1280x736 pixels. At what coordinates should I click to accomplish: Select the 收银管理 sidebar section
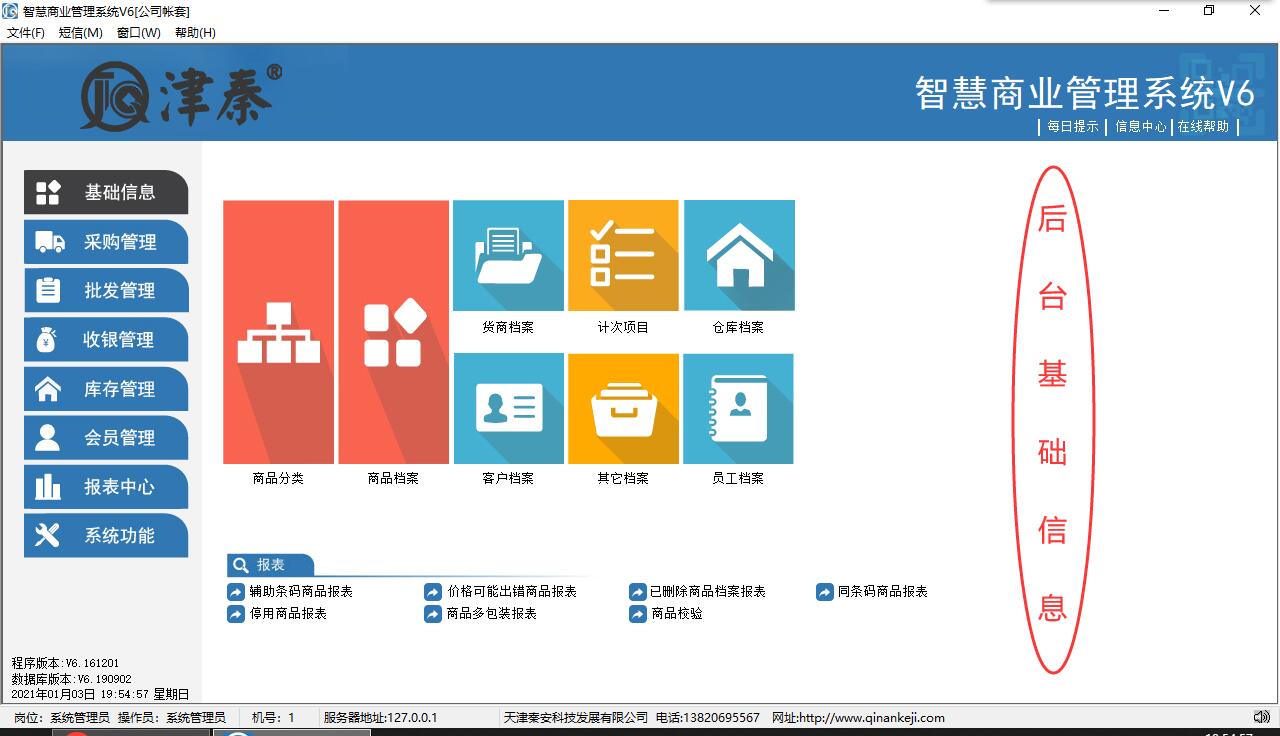tap(106, 340)
